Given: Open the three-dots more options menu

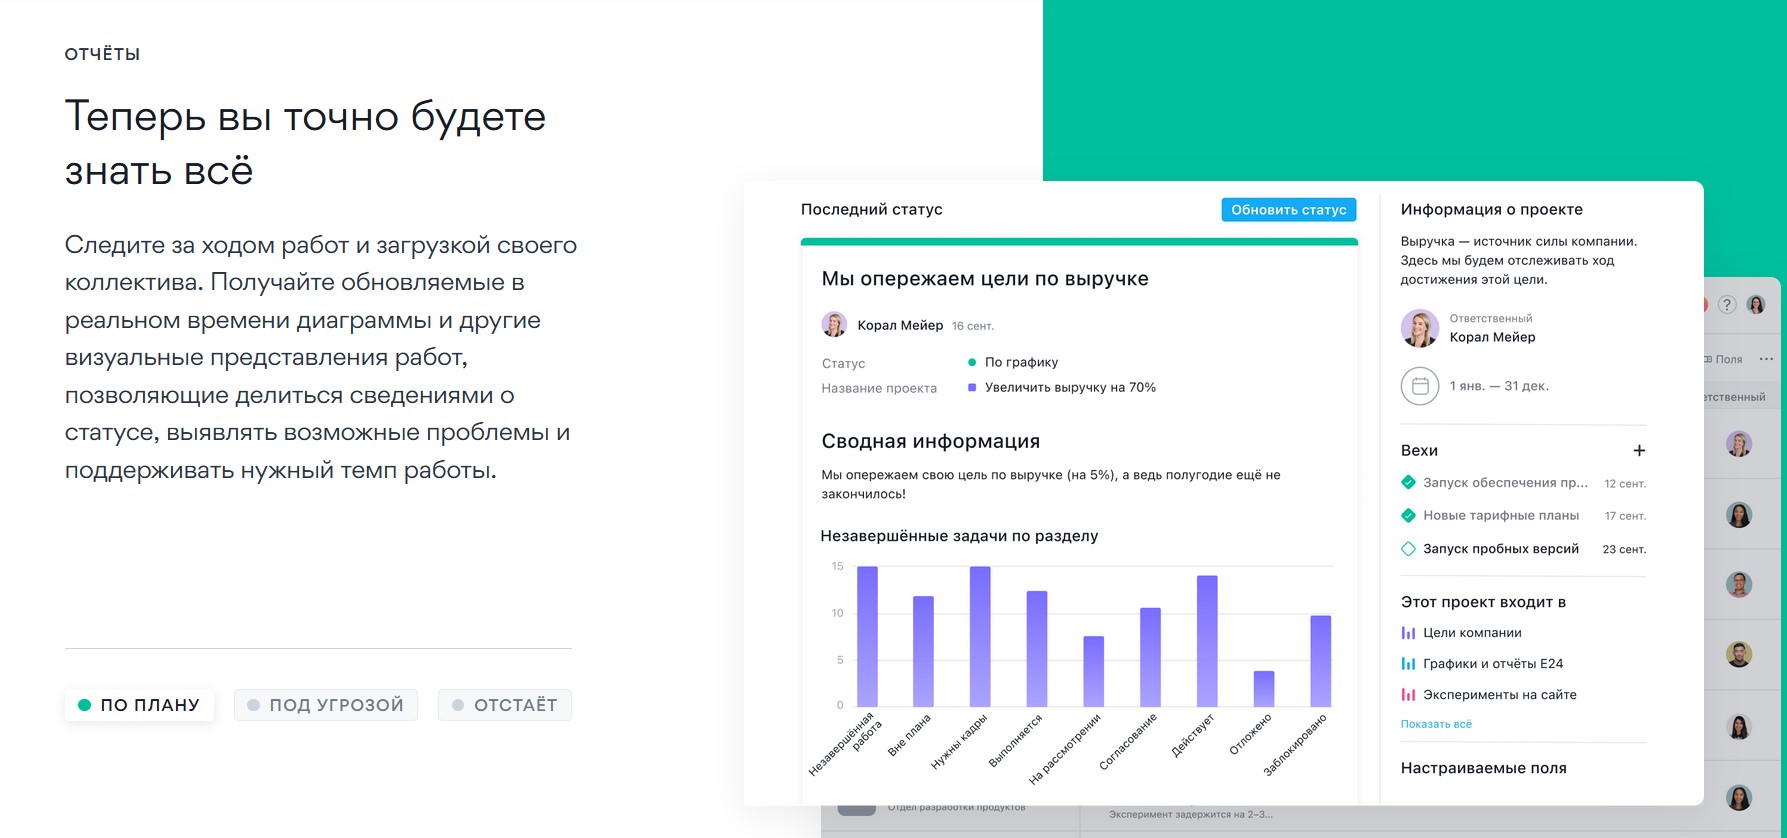Looking at the screenshot, I should pyautogui.click(x=1766, y=359).
